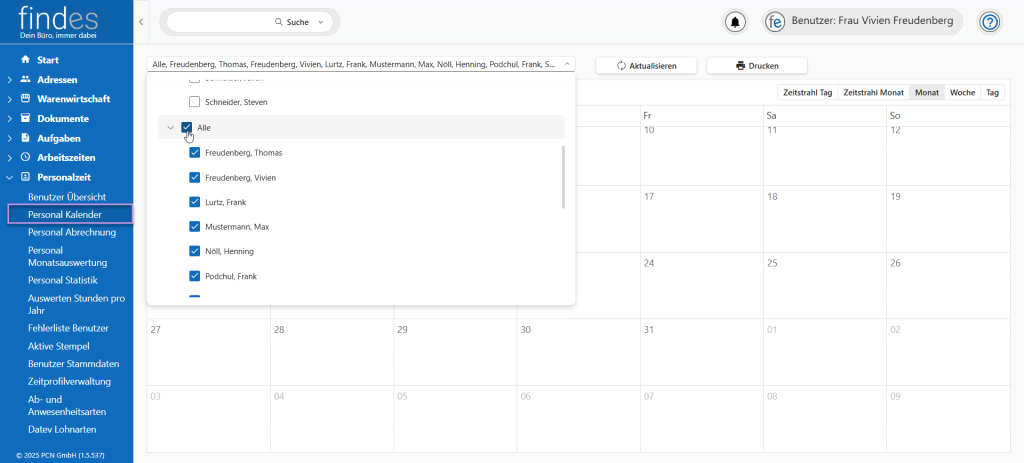Click the Start home icon in sidebar
1024x463 pixels.
click(26, 60)
